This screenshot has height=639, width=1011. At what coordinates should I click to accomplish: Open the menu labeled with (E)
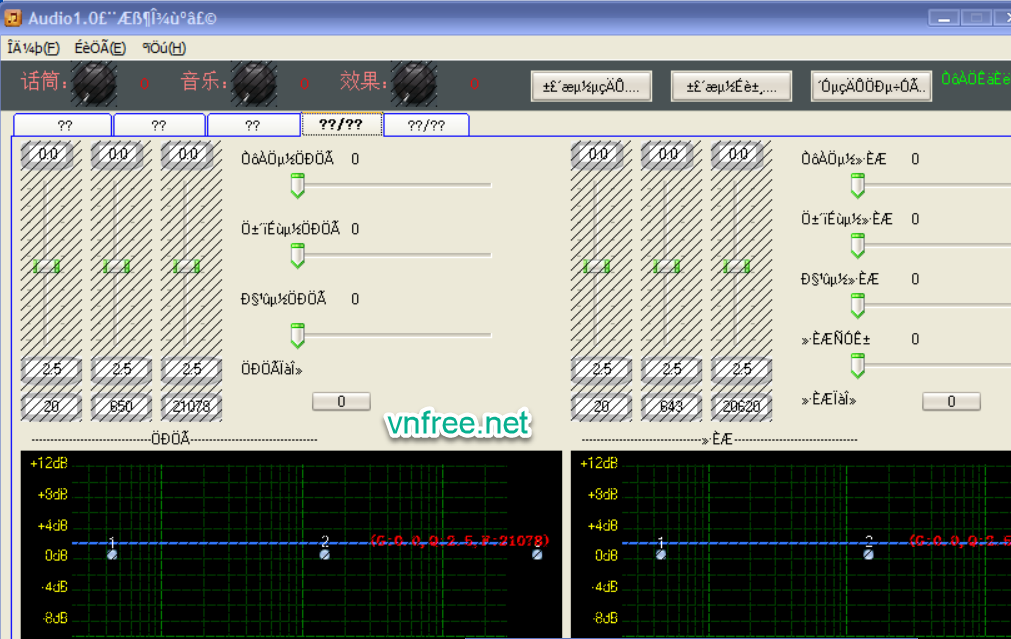point(100,48)
